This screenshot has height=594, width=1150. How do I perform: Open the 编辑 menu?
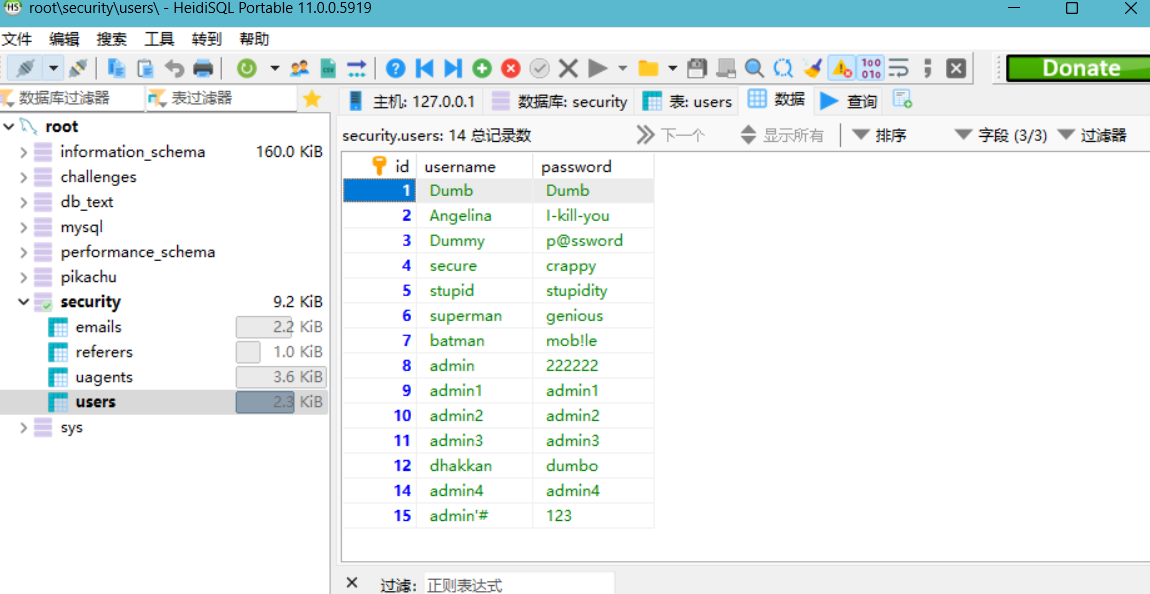click(64, 40)
